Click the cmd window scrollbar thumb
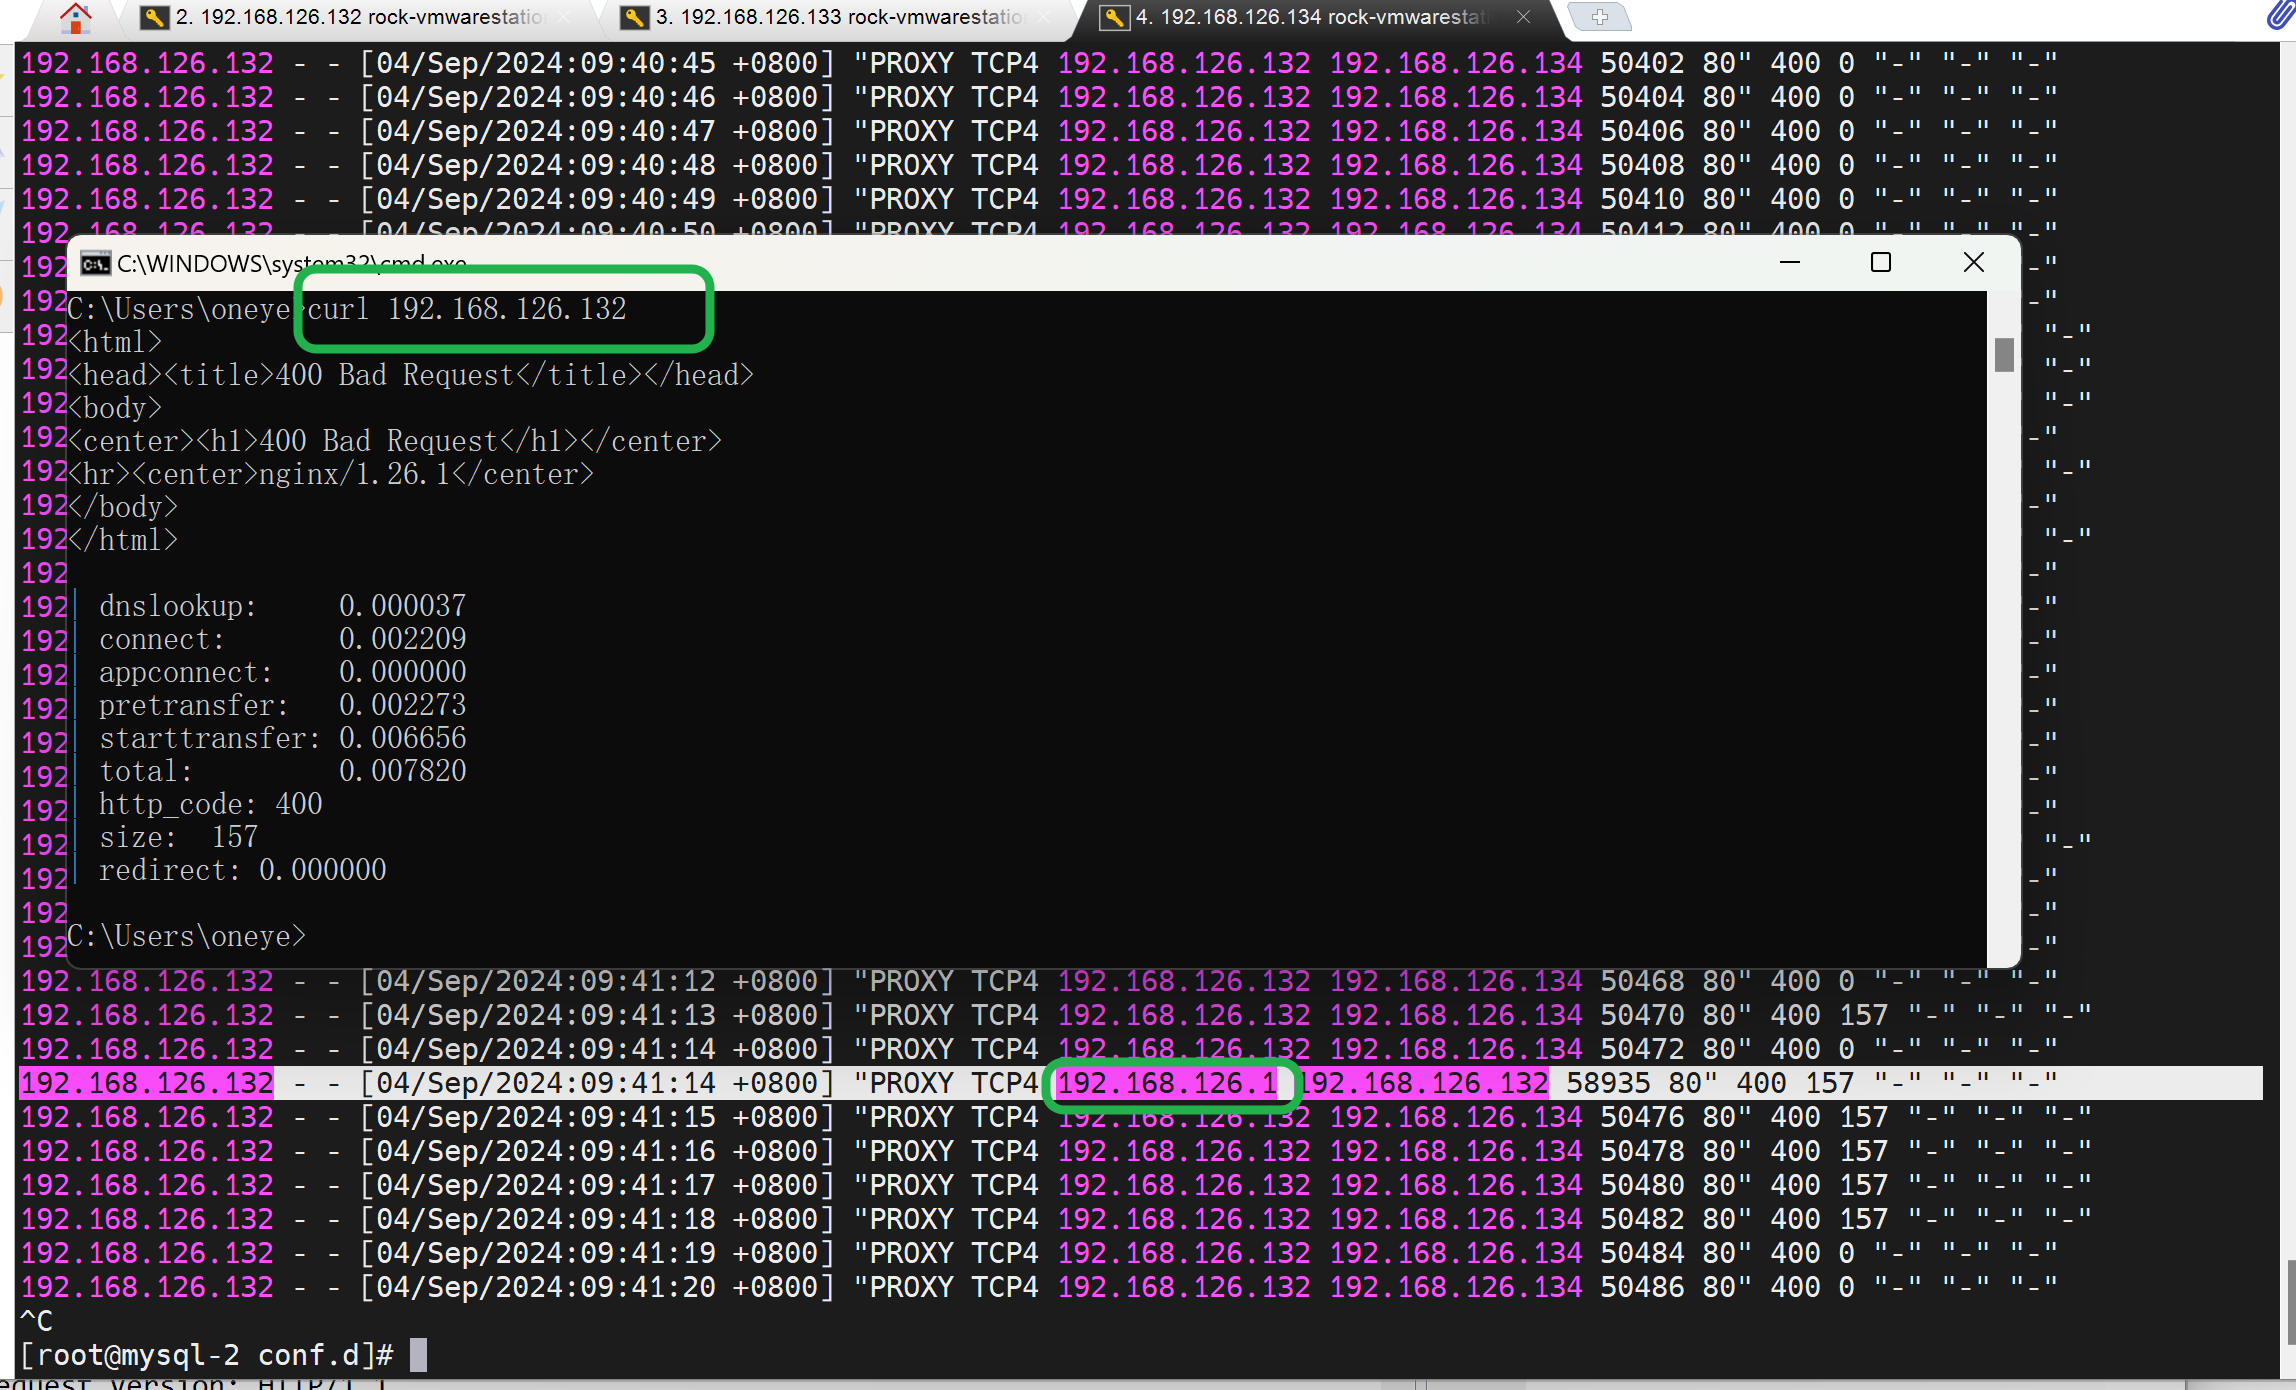The height and width of the screenshot is (1390, 2296). 2003,354
